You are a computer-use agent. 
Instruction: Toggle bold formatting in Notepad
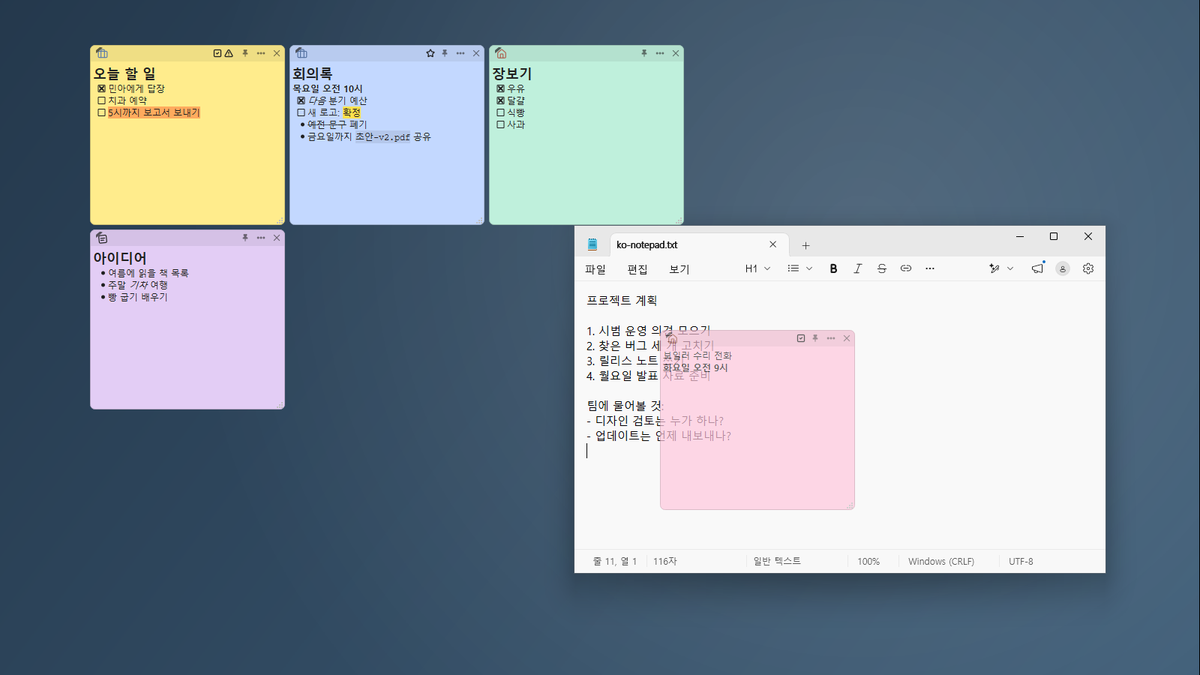coord(833,269)
